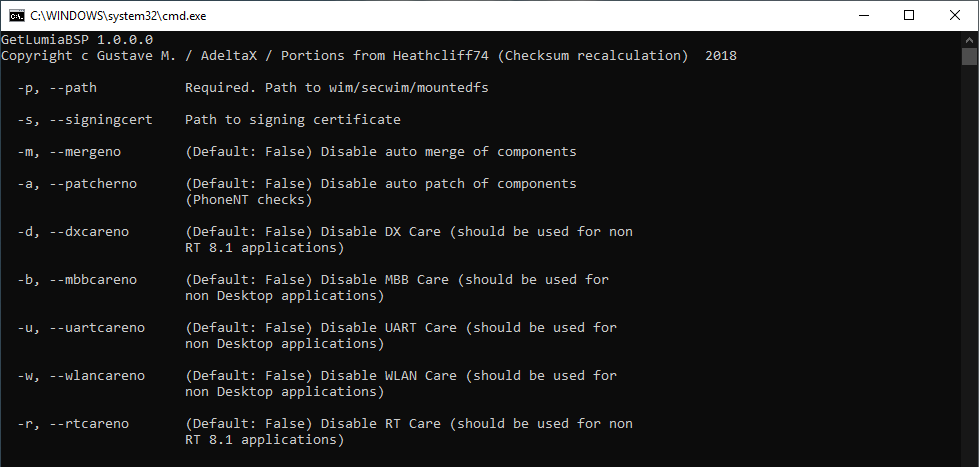Maximize the cmd.exe window
The image size is (979, 467).
pos(909,16)
